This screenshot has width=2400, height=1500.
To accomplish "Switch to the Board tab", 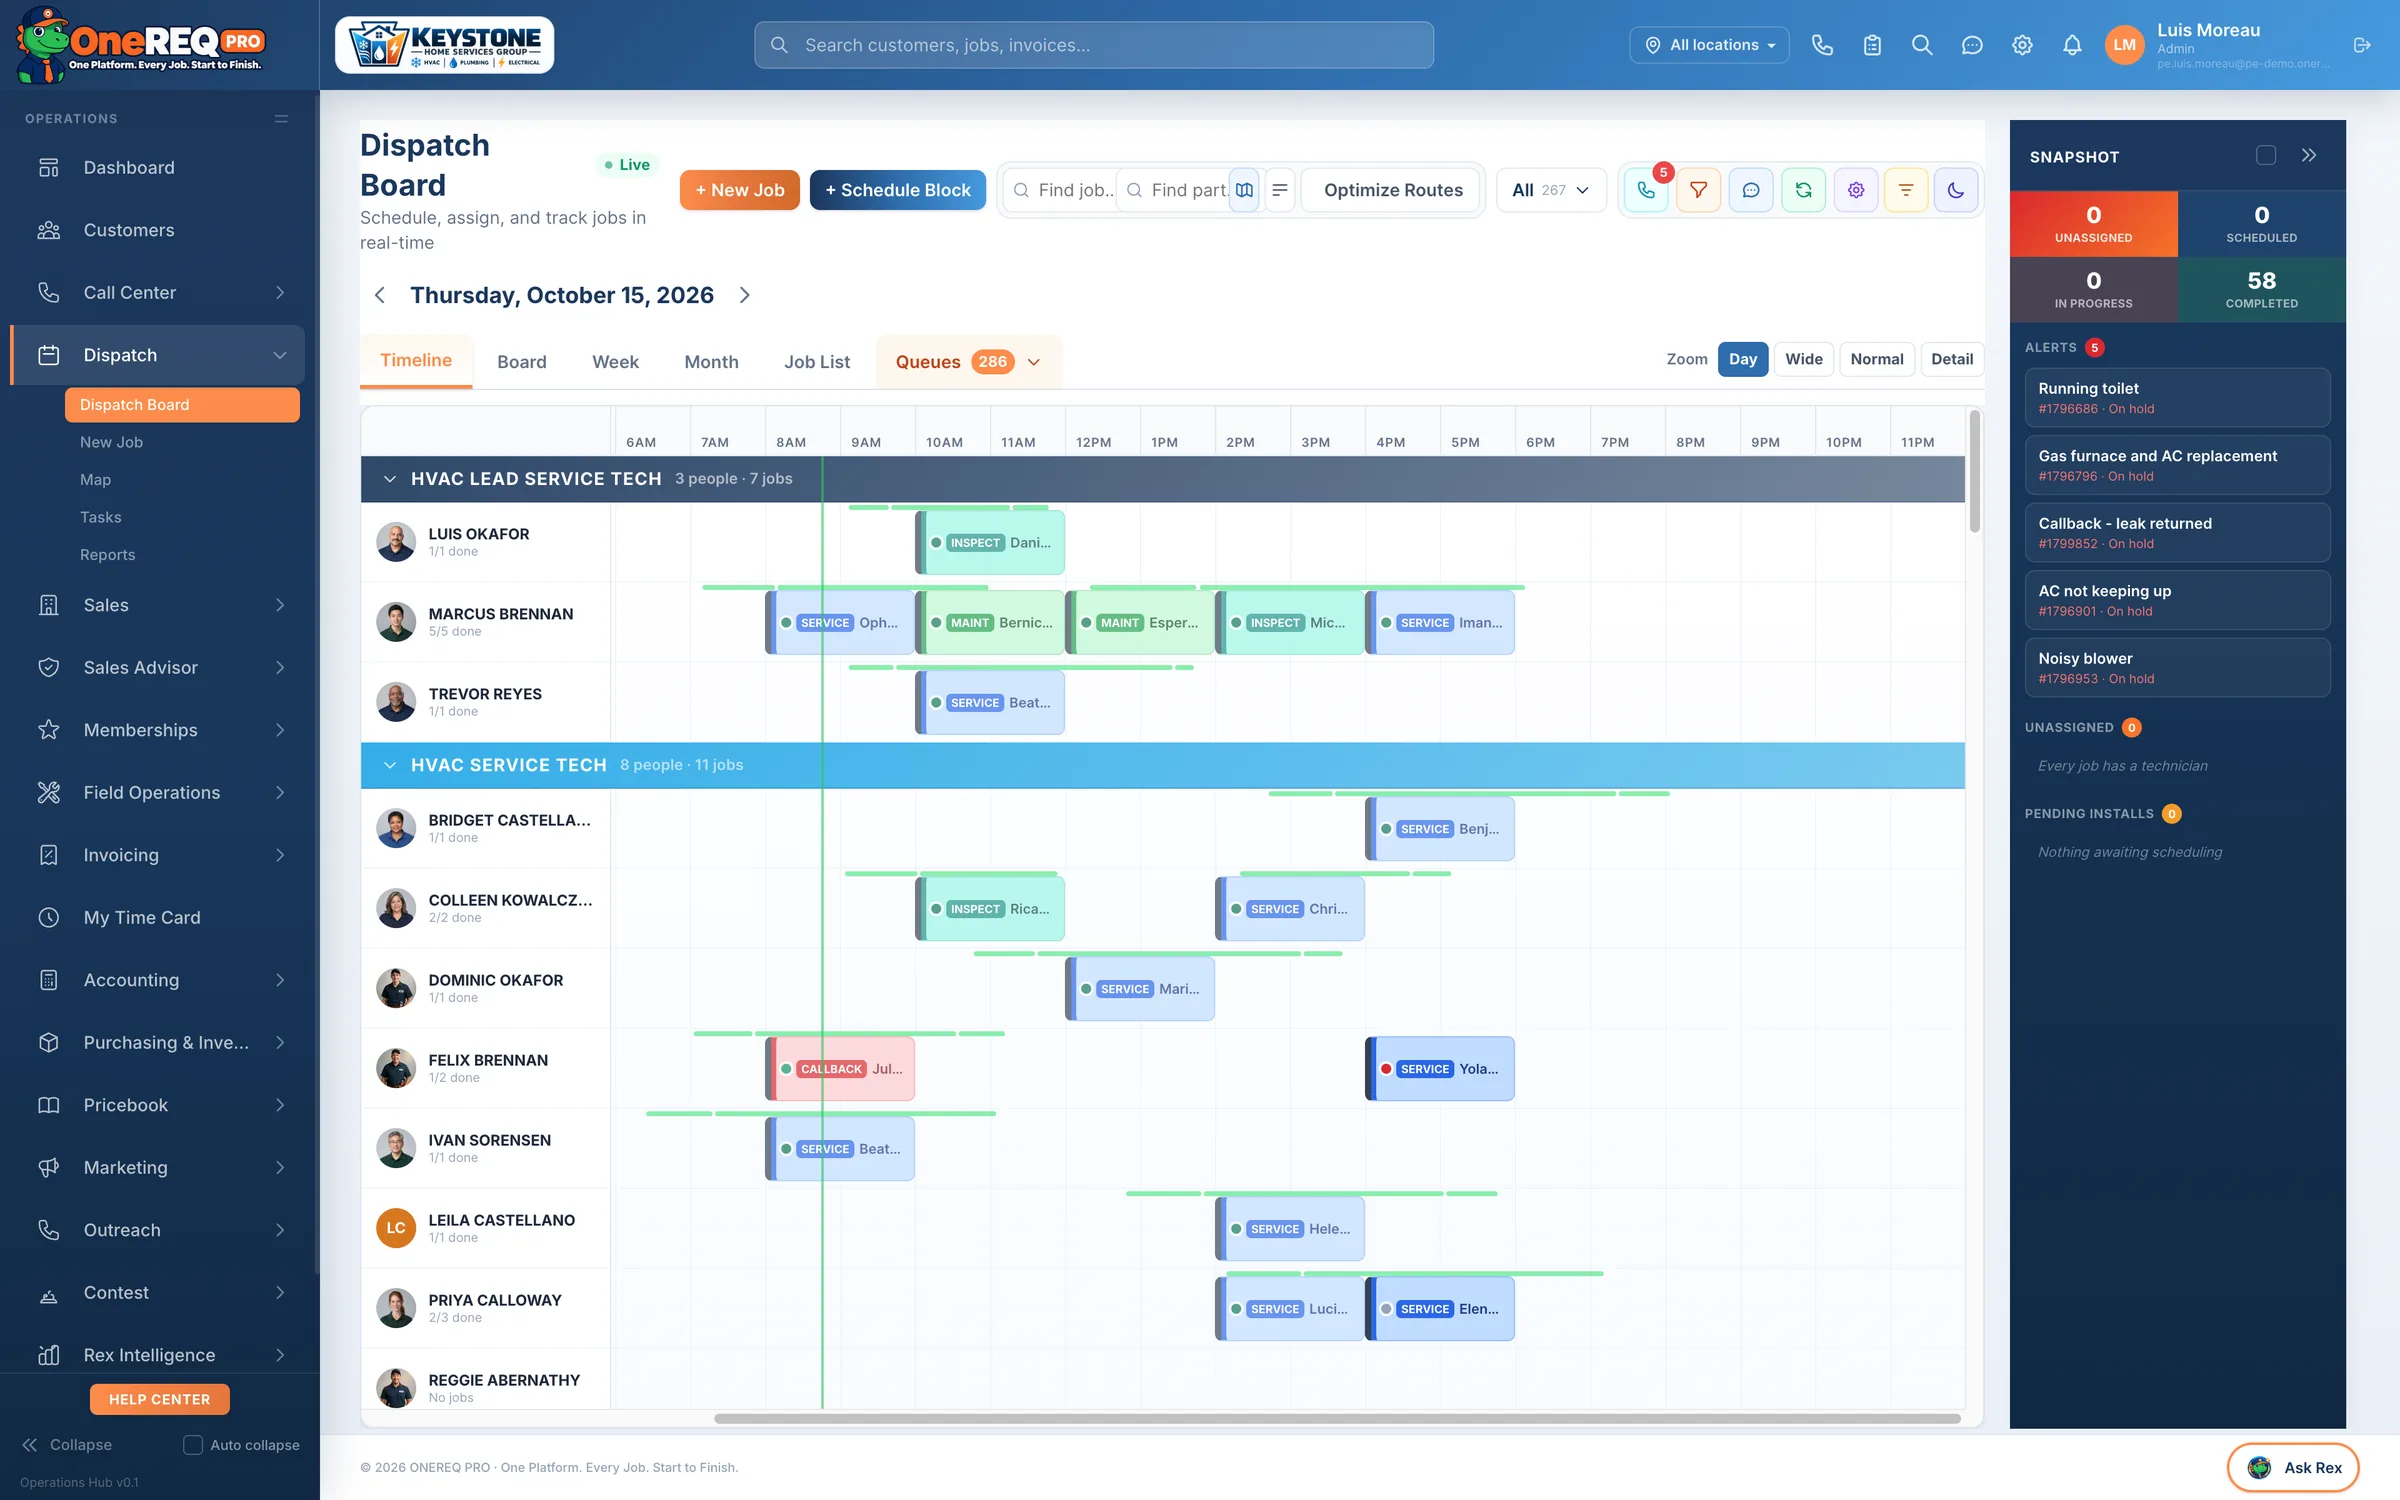I will [x=522, y=362].
